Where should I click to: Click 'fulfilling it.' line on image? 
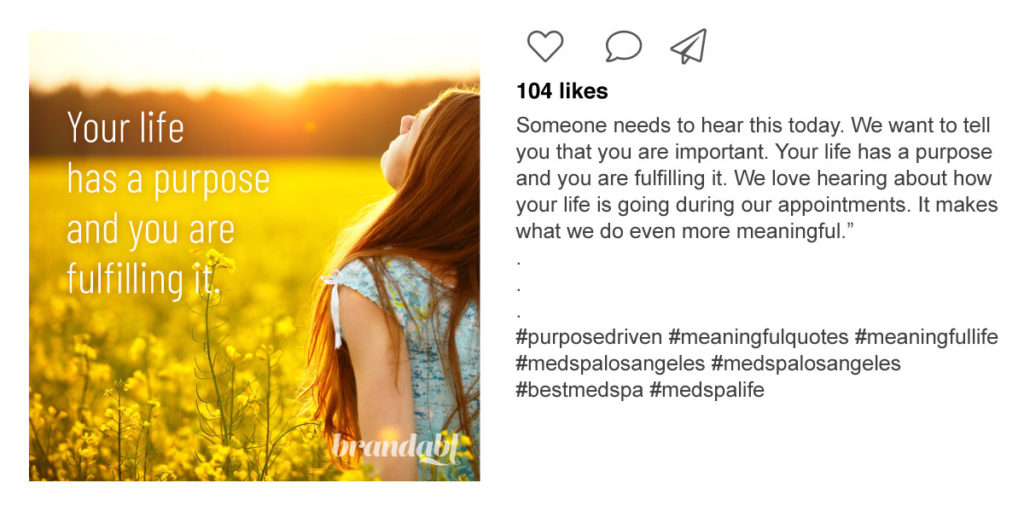pos(143,279)
